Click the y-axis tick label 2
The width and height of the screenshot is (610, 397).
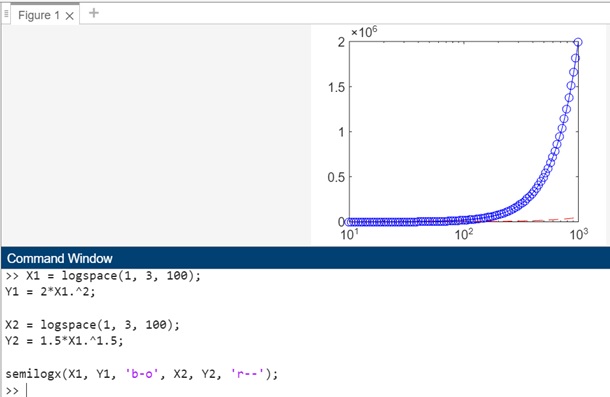point(341,42)
